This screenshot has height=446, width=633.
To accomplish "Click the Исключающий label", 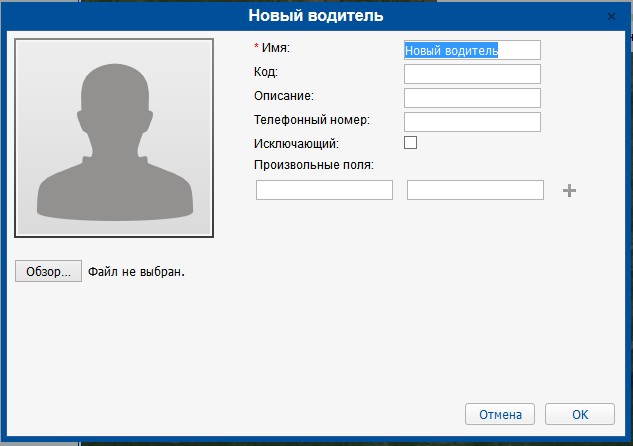I will [x=297, y=143].
